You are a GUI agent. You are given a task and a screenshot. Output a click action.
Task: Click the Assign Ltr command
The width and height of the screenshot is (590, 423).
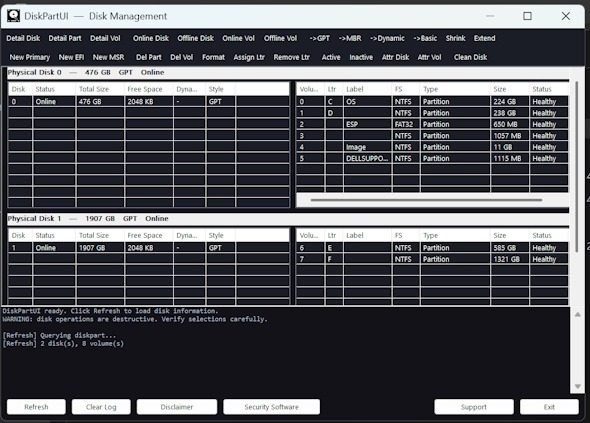pyautogui.click(x=249, y=57)
